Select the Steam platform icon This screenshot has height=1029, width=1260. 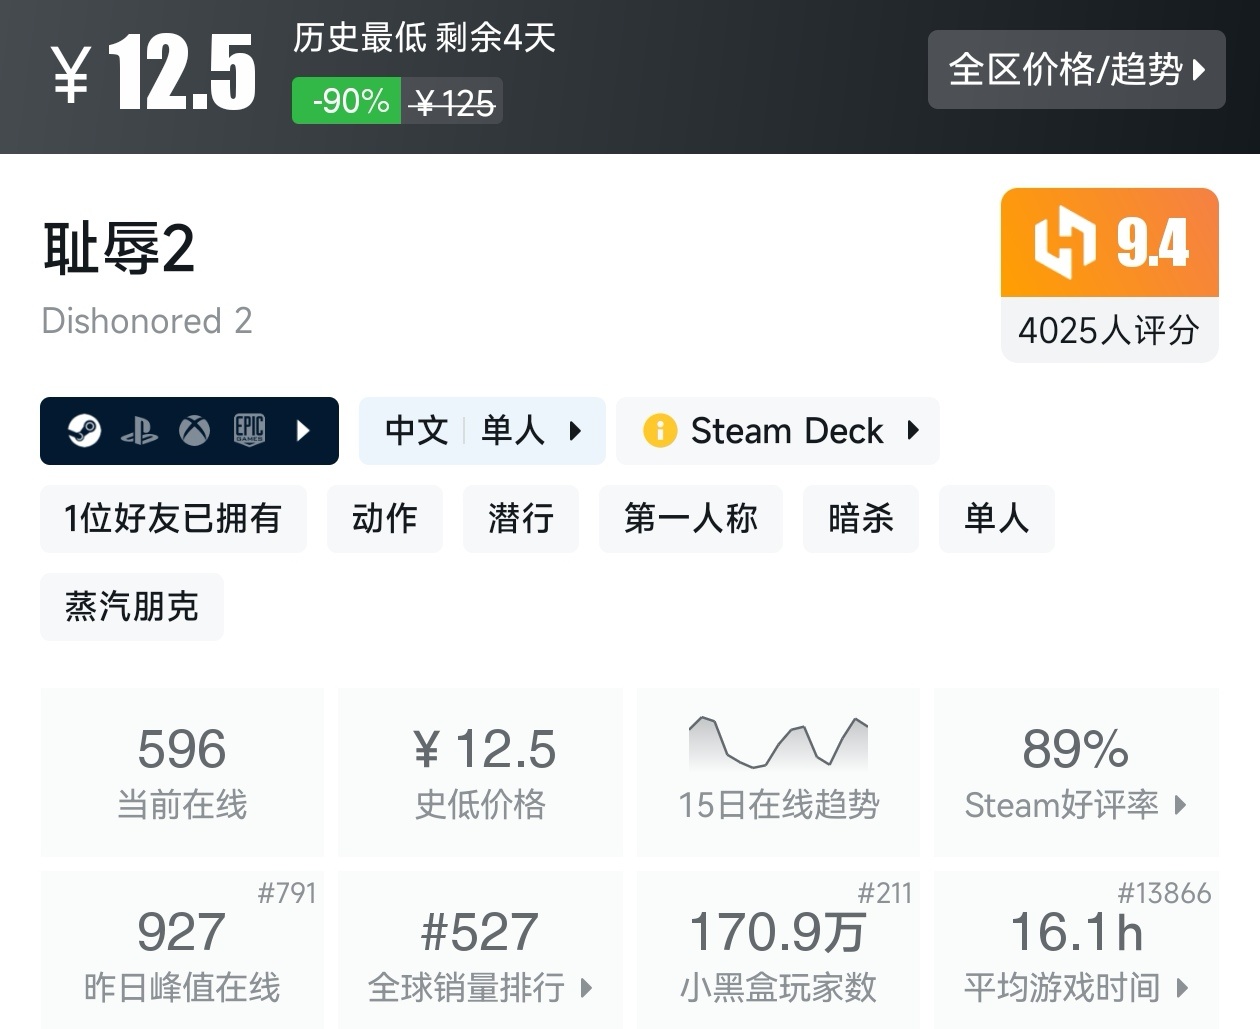(84, 431)
